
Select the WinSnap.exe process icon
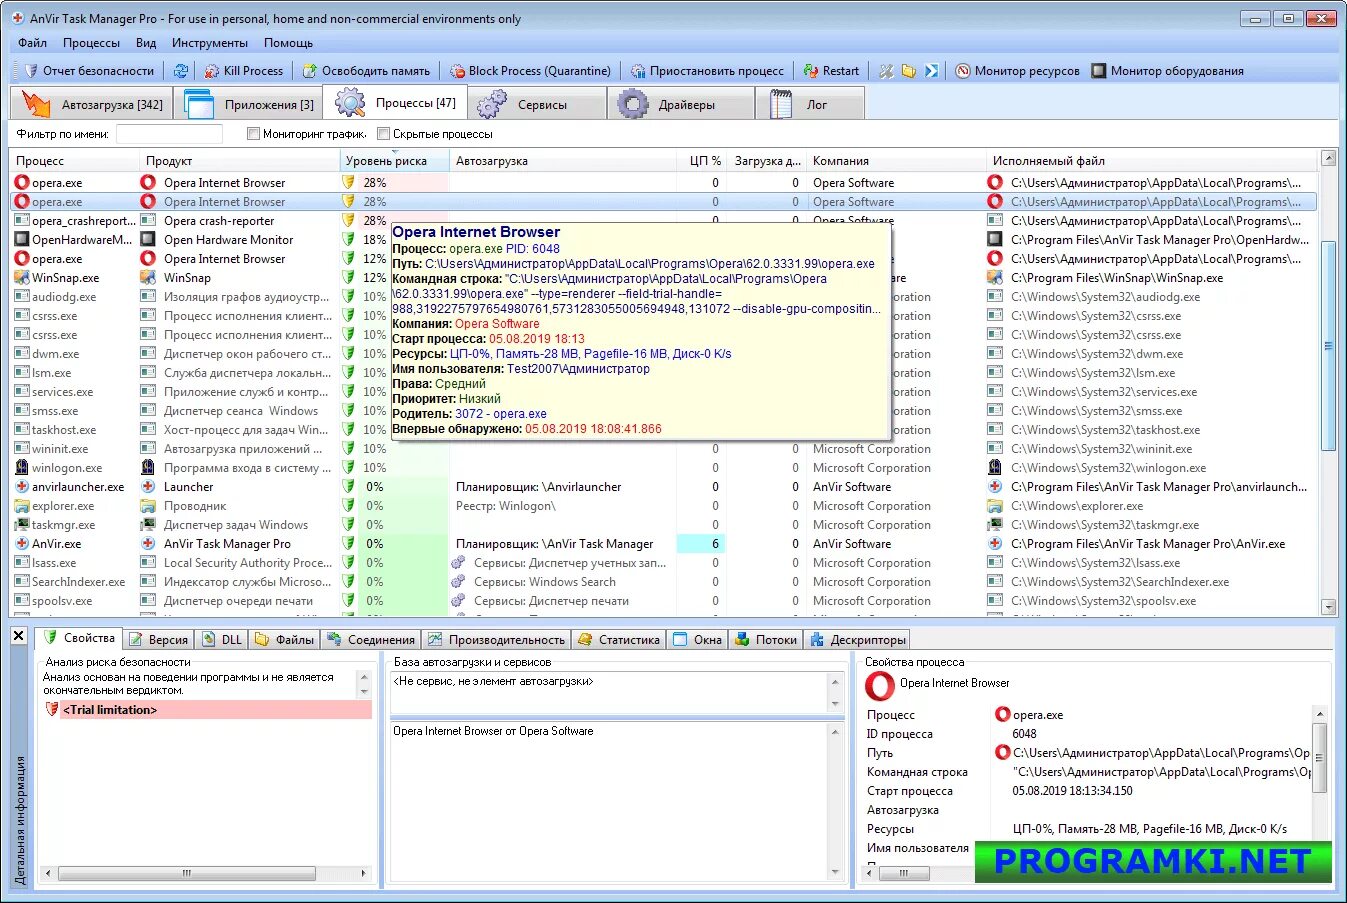click(22, 278)
